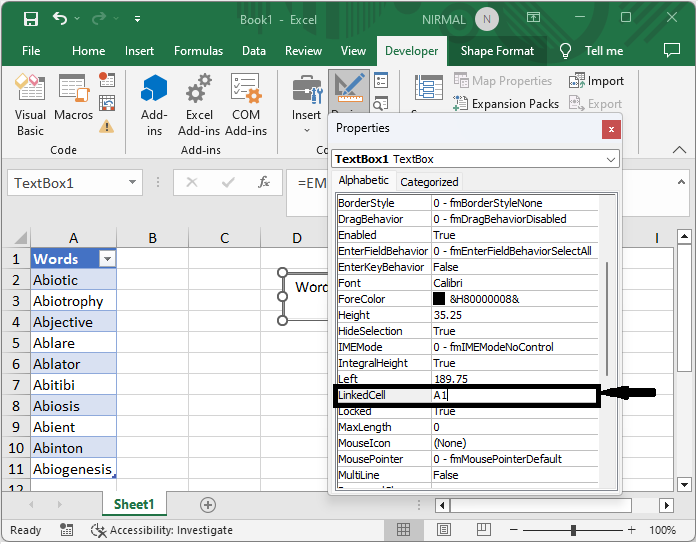Switch to the Data tab
698x544 pixels.
pyautogui.click(x=254, y=51)
